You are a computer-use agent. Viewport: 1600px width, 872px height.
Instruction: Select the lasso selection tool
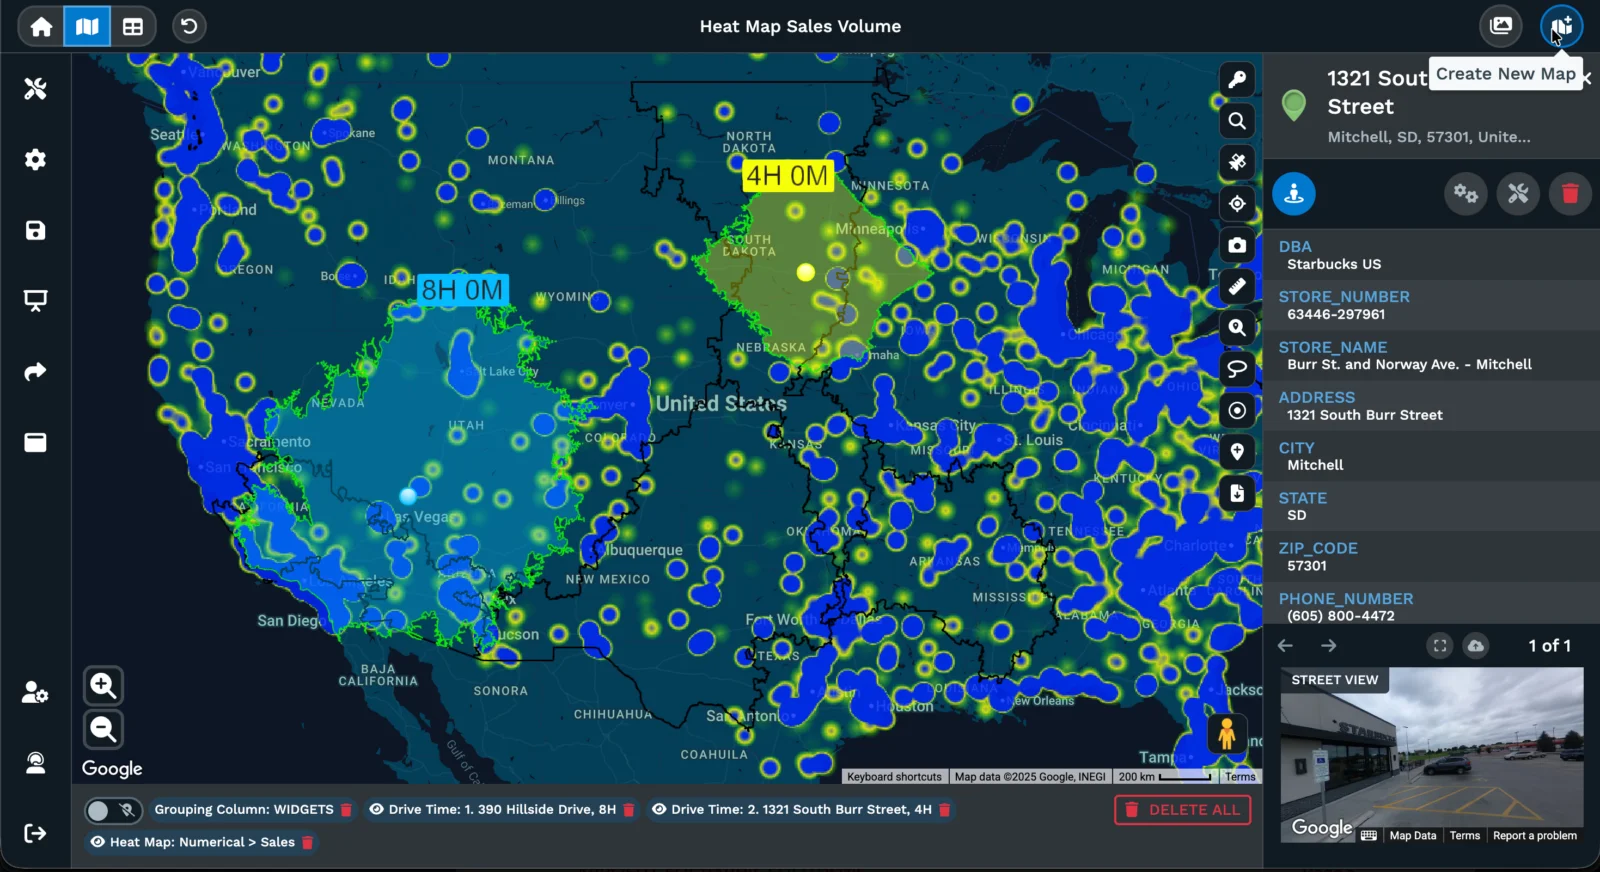coord(1237,369)
